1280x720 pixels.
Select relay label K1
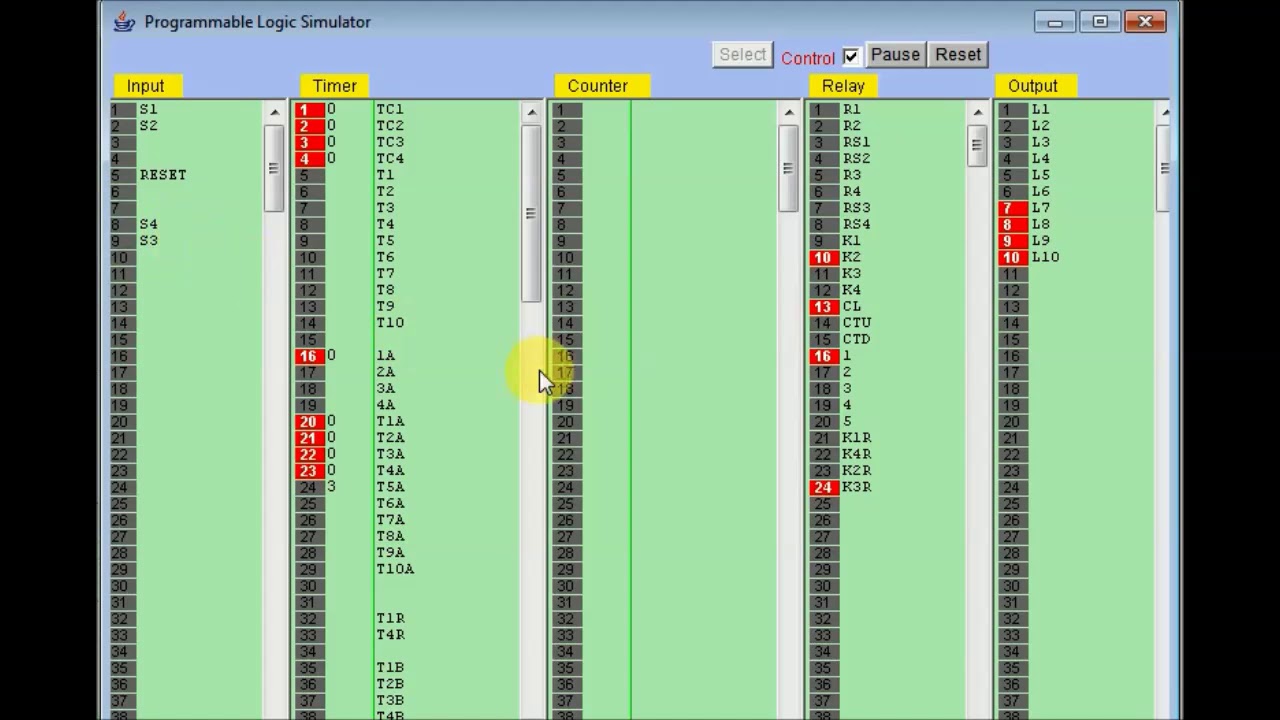(x=851, y=241)
